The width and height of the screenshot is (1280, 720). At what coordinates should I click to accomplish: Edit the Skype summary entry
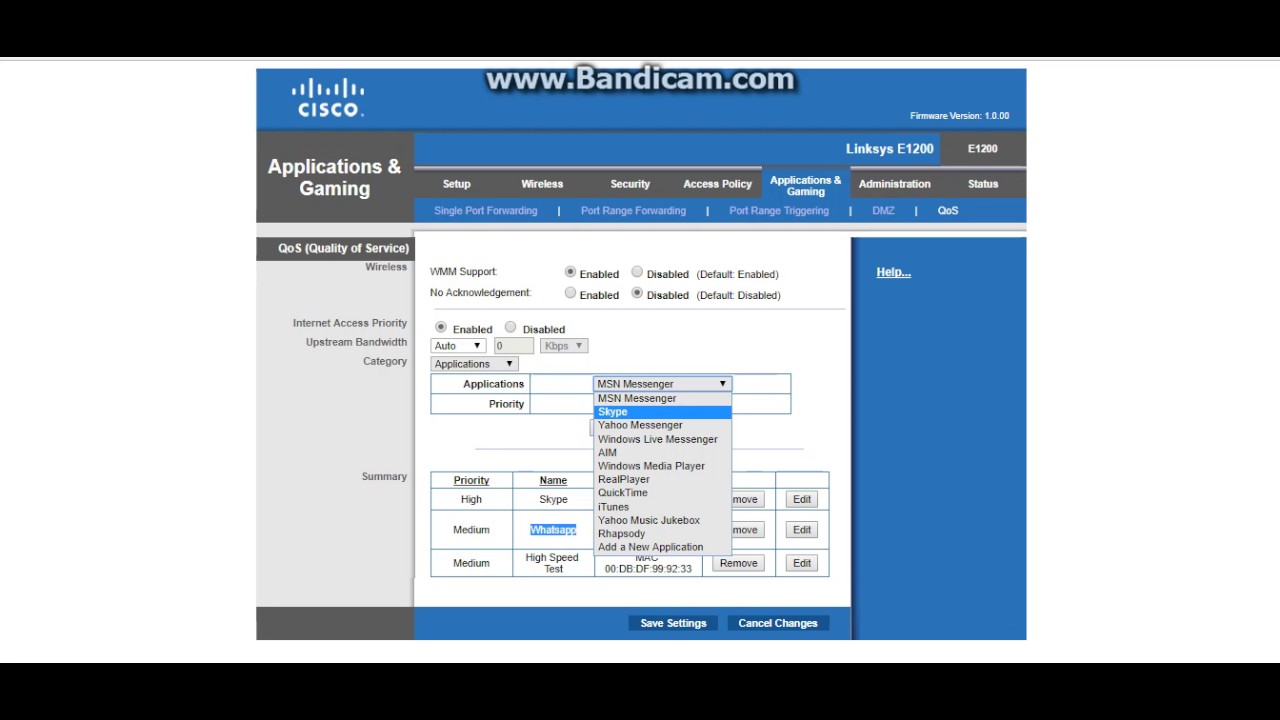[x=802, y=499]
